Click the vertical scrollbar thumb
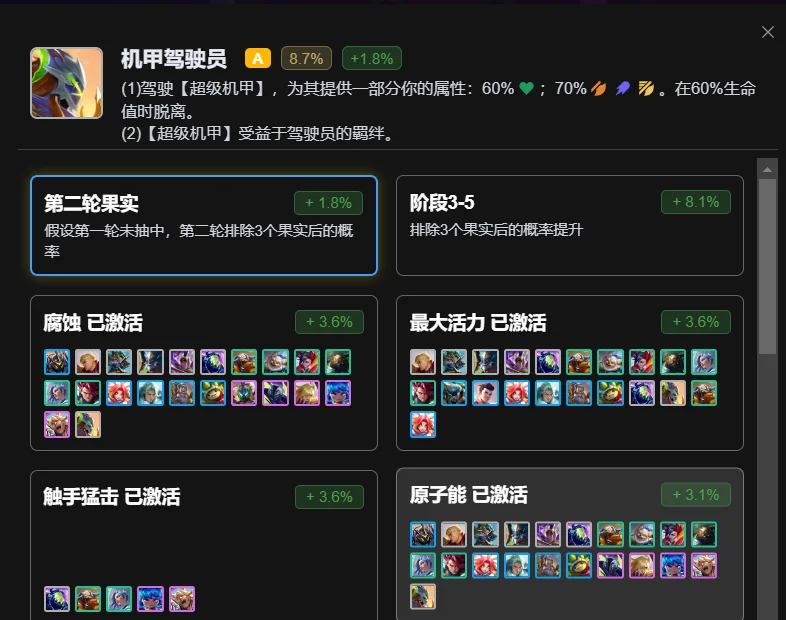 coord(767,267)
